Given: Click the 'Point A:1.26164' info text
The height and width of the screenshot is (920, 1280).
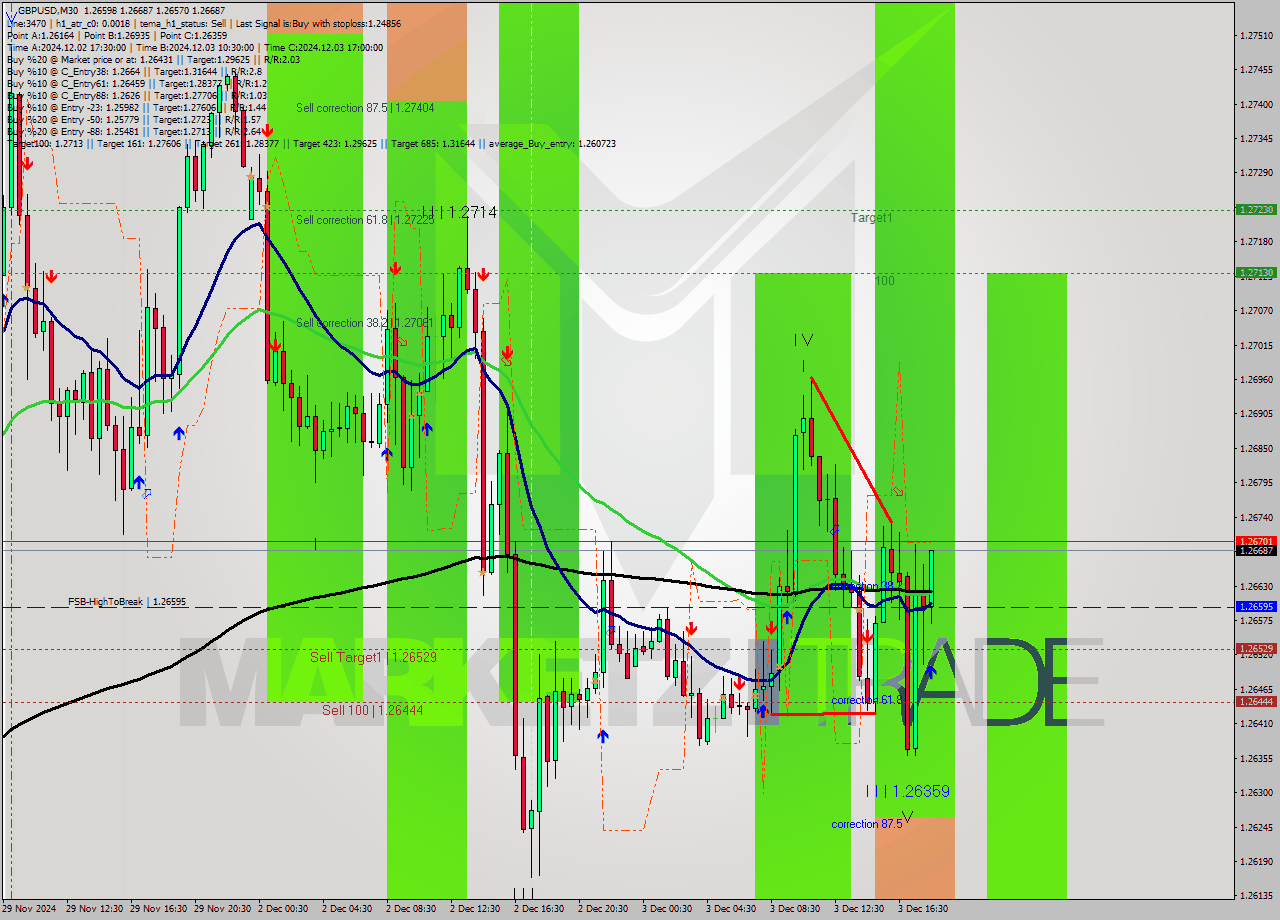Looking at the screenshot, I should point(40,35).
